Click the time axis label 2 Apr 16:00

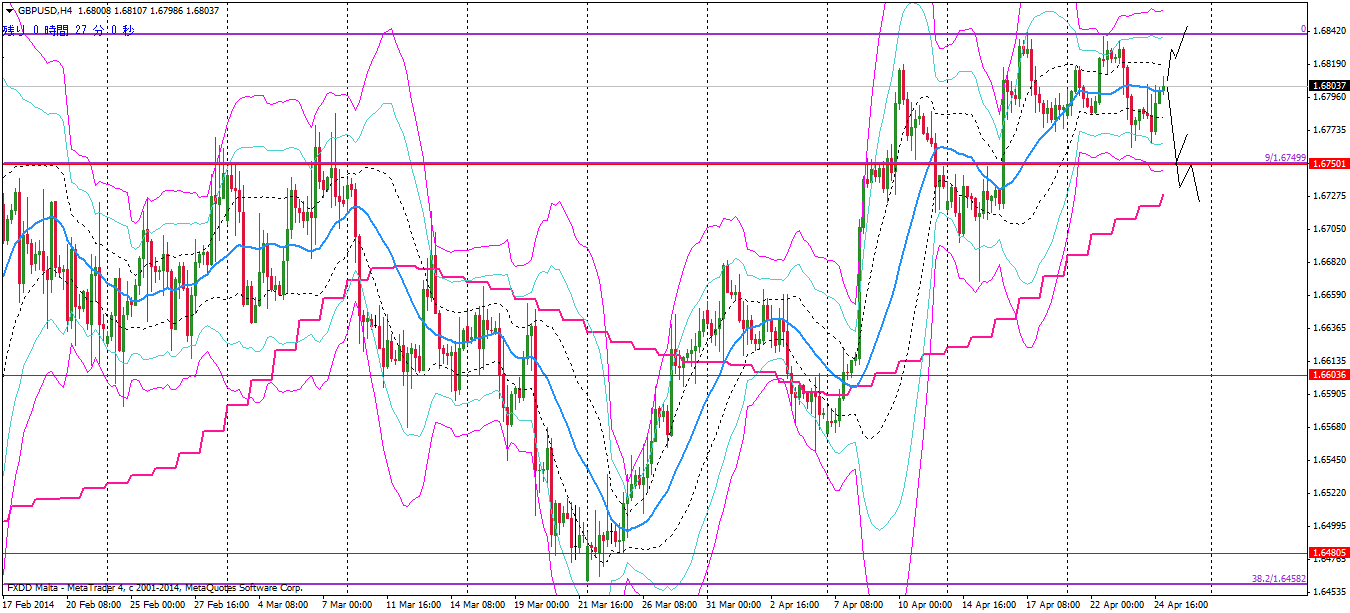point(796,605)
